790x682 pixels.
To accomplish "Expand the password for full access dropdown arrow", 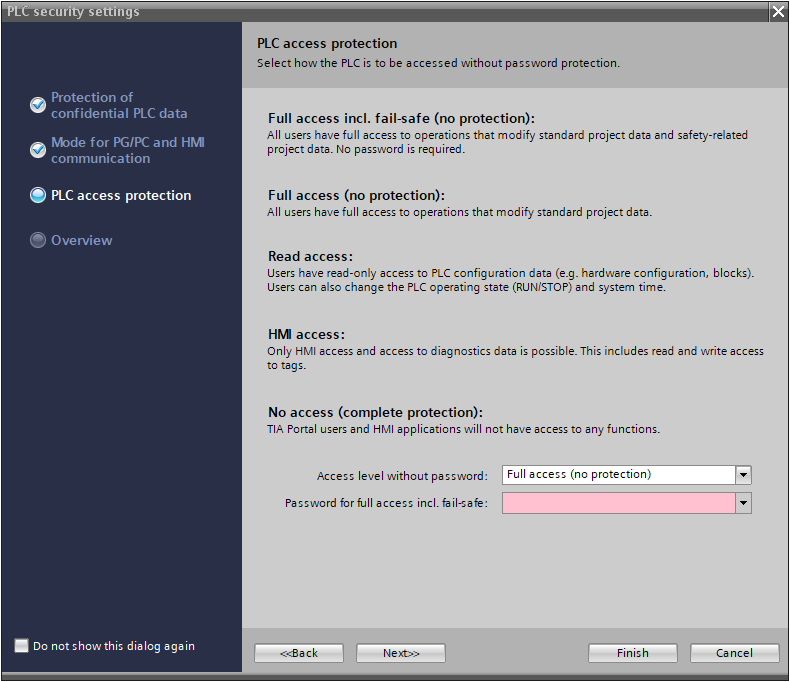I will click(743, 503).
